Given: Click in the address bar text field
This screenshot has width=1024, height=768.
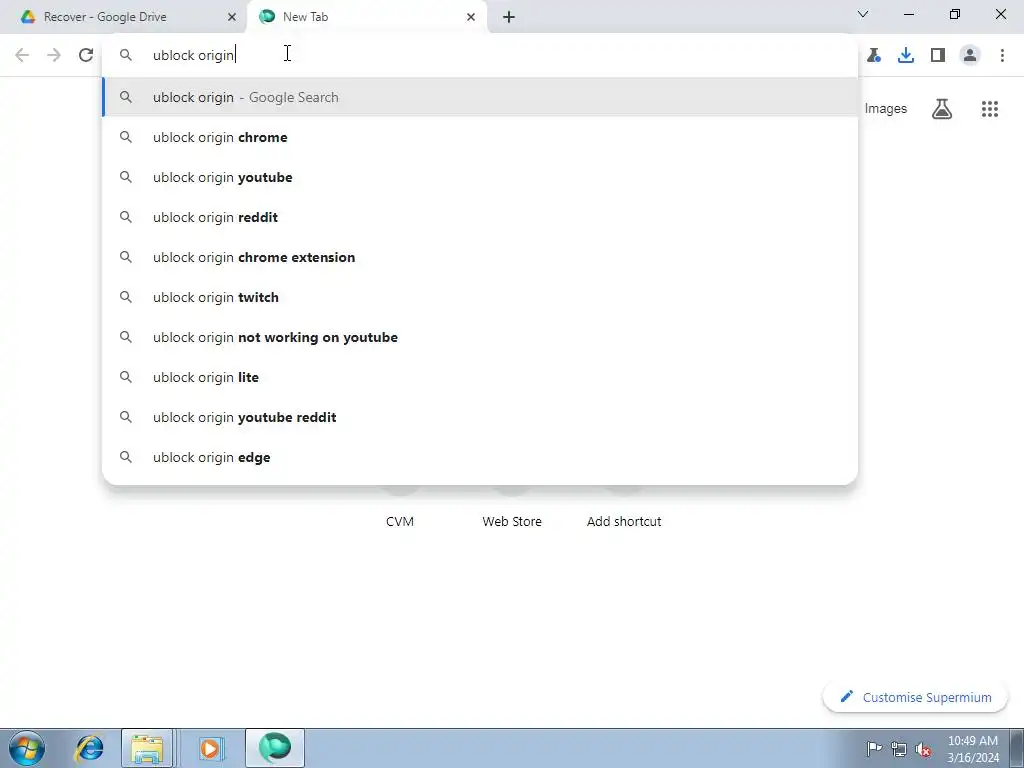Looking at the screenshot, I should (480, 55).
